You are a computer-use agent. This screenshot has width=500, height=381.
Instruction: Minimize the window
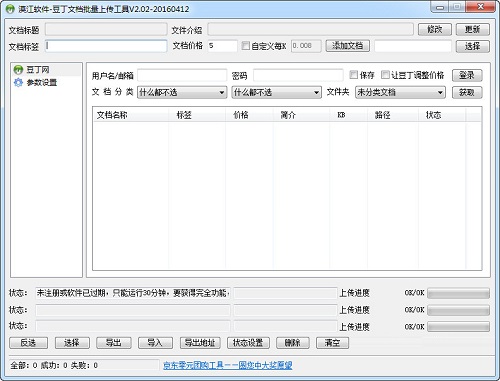click(440, 7)
